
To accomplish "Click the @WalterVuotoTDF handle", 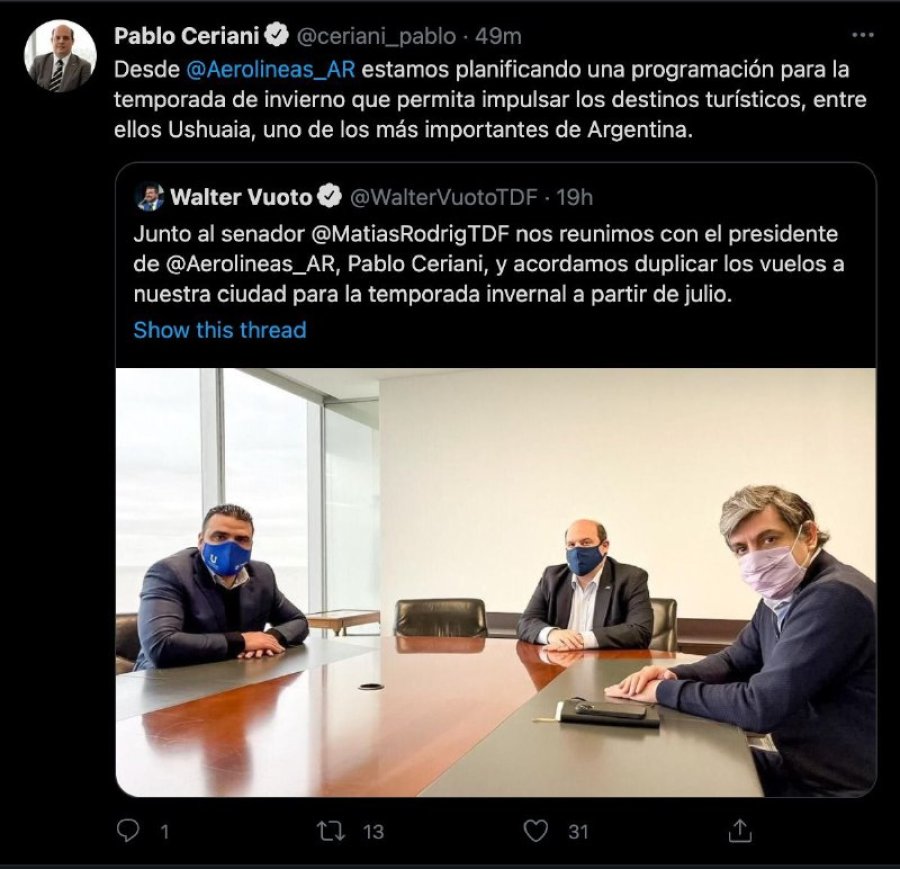I will (x=444, y=197).
